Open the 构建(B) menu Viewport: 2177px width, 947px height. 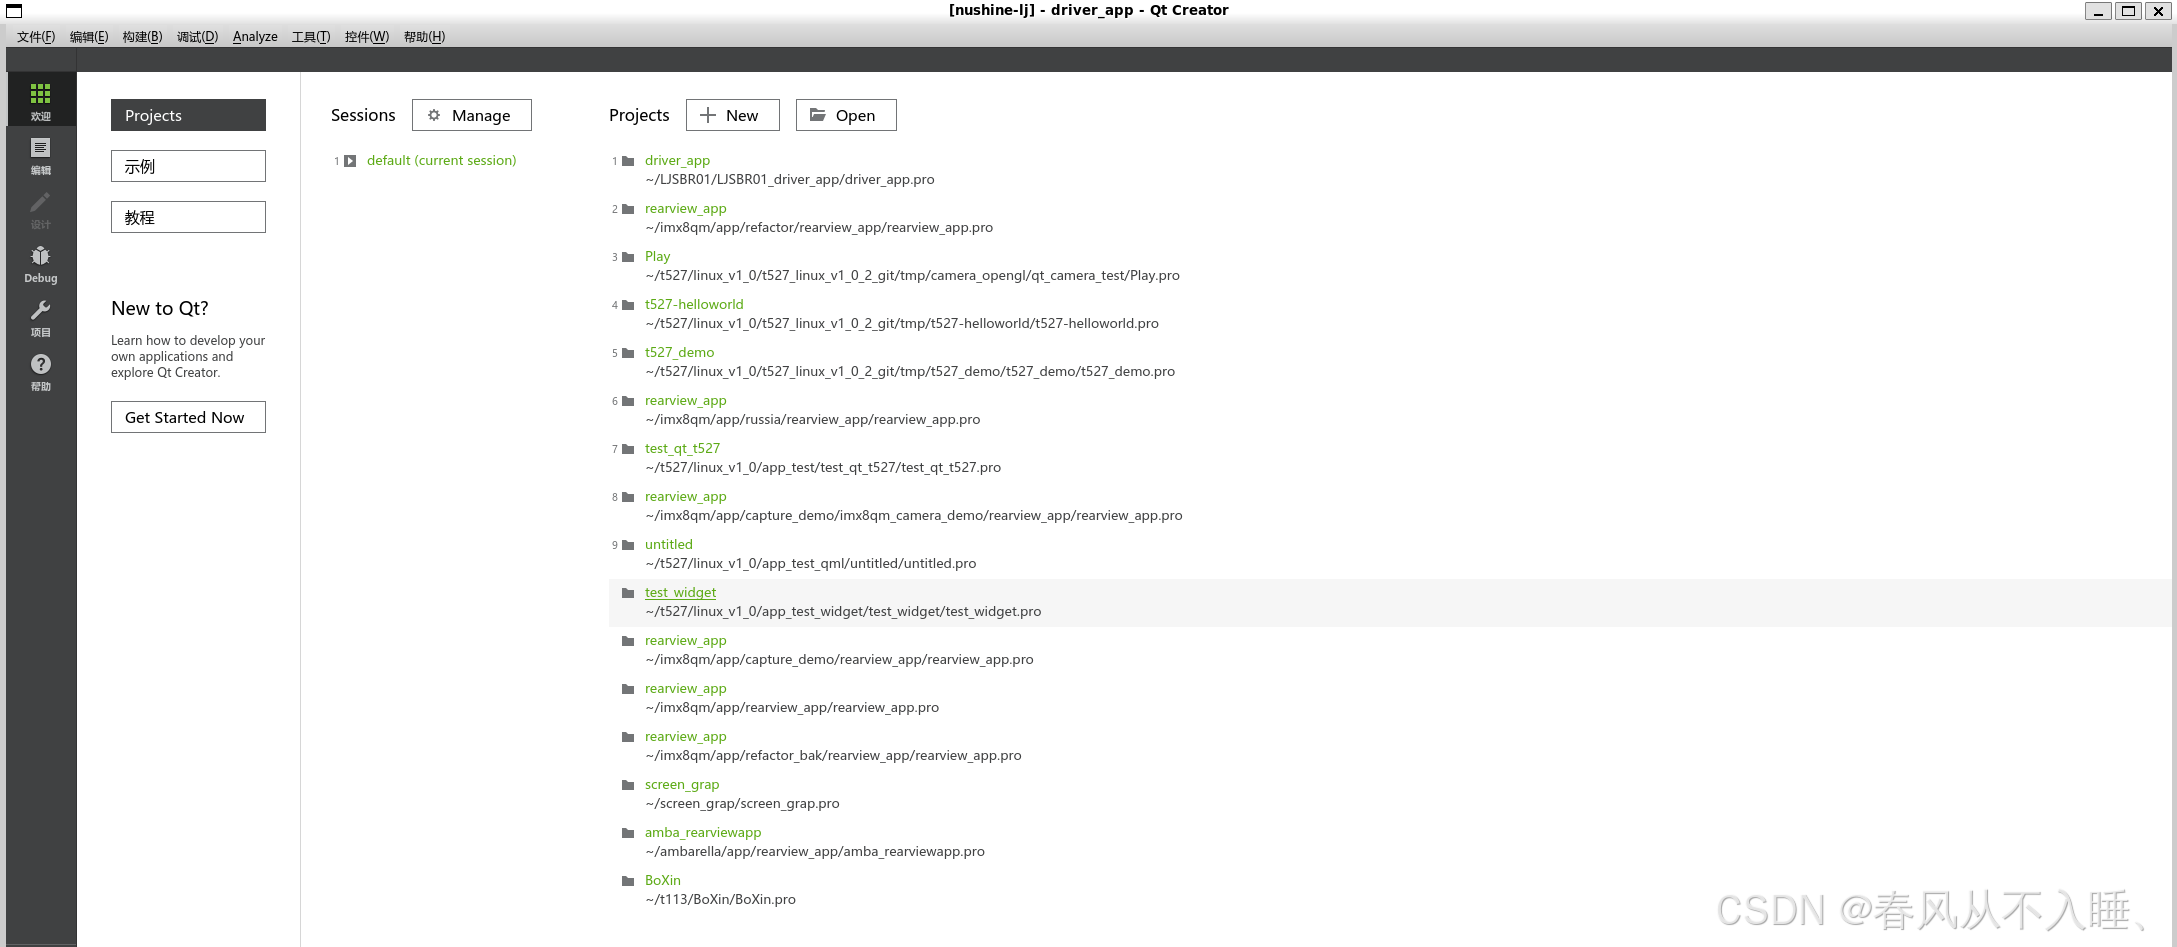click(x=142, y=37)
